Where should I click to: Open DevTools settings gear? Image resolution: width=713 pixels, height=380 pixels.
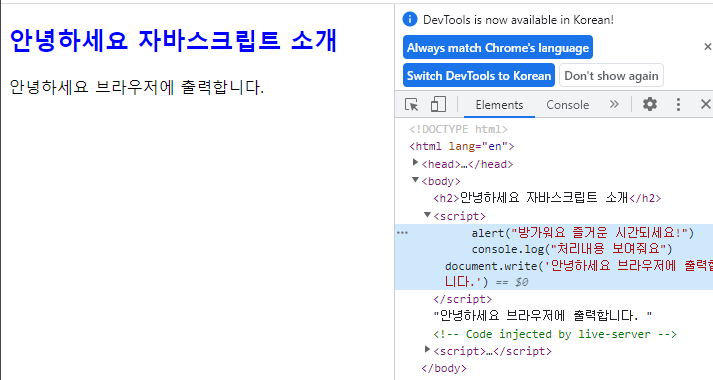(650, 105)
